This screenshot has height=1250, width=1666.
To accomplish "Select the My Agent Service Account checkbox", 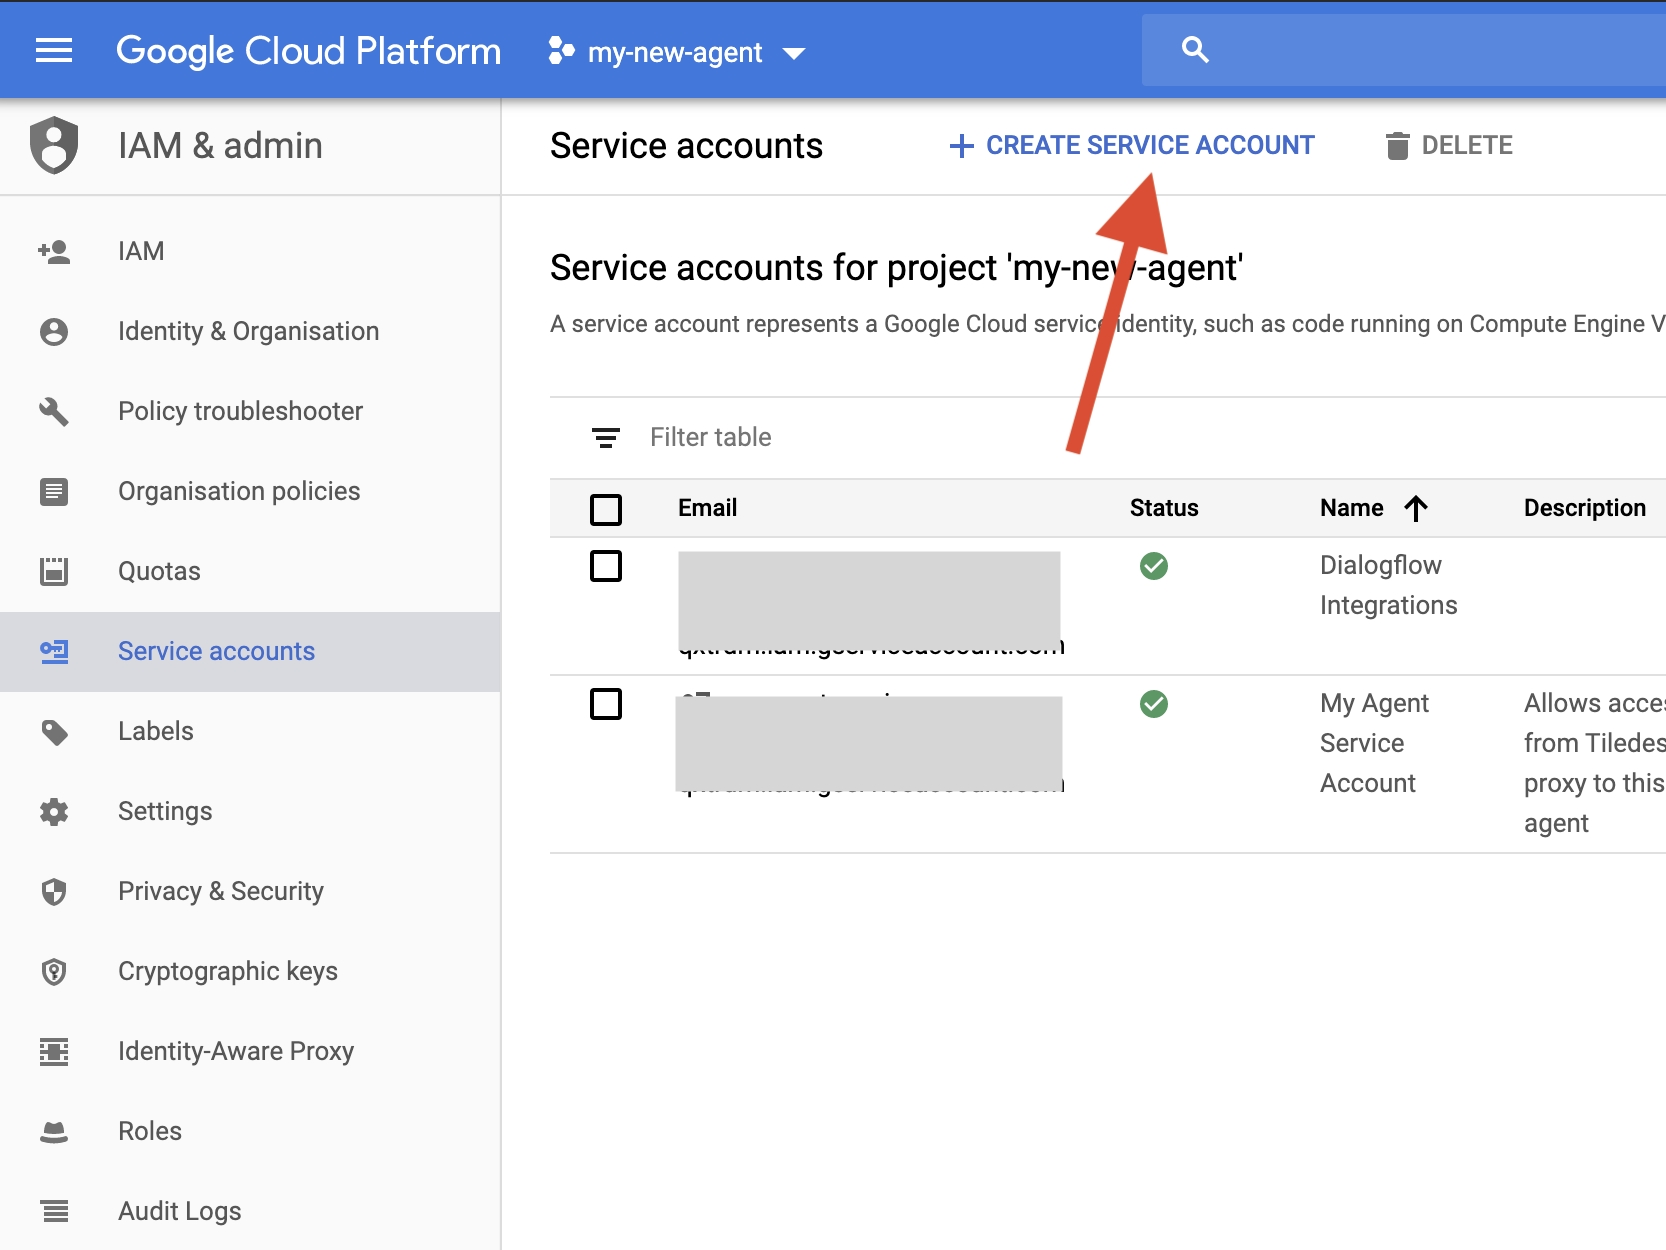I will (606, 704).
